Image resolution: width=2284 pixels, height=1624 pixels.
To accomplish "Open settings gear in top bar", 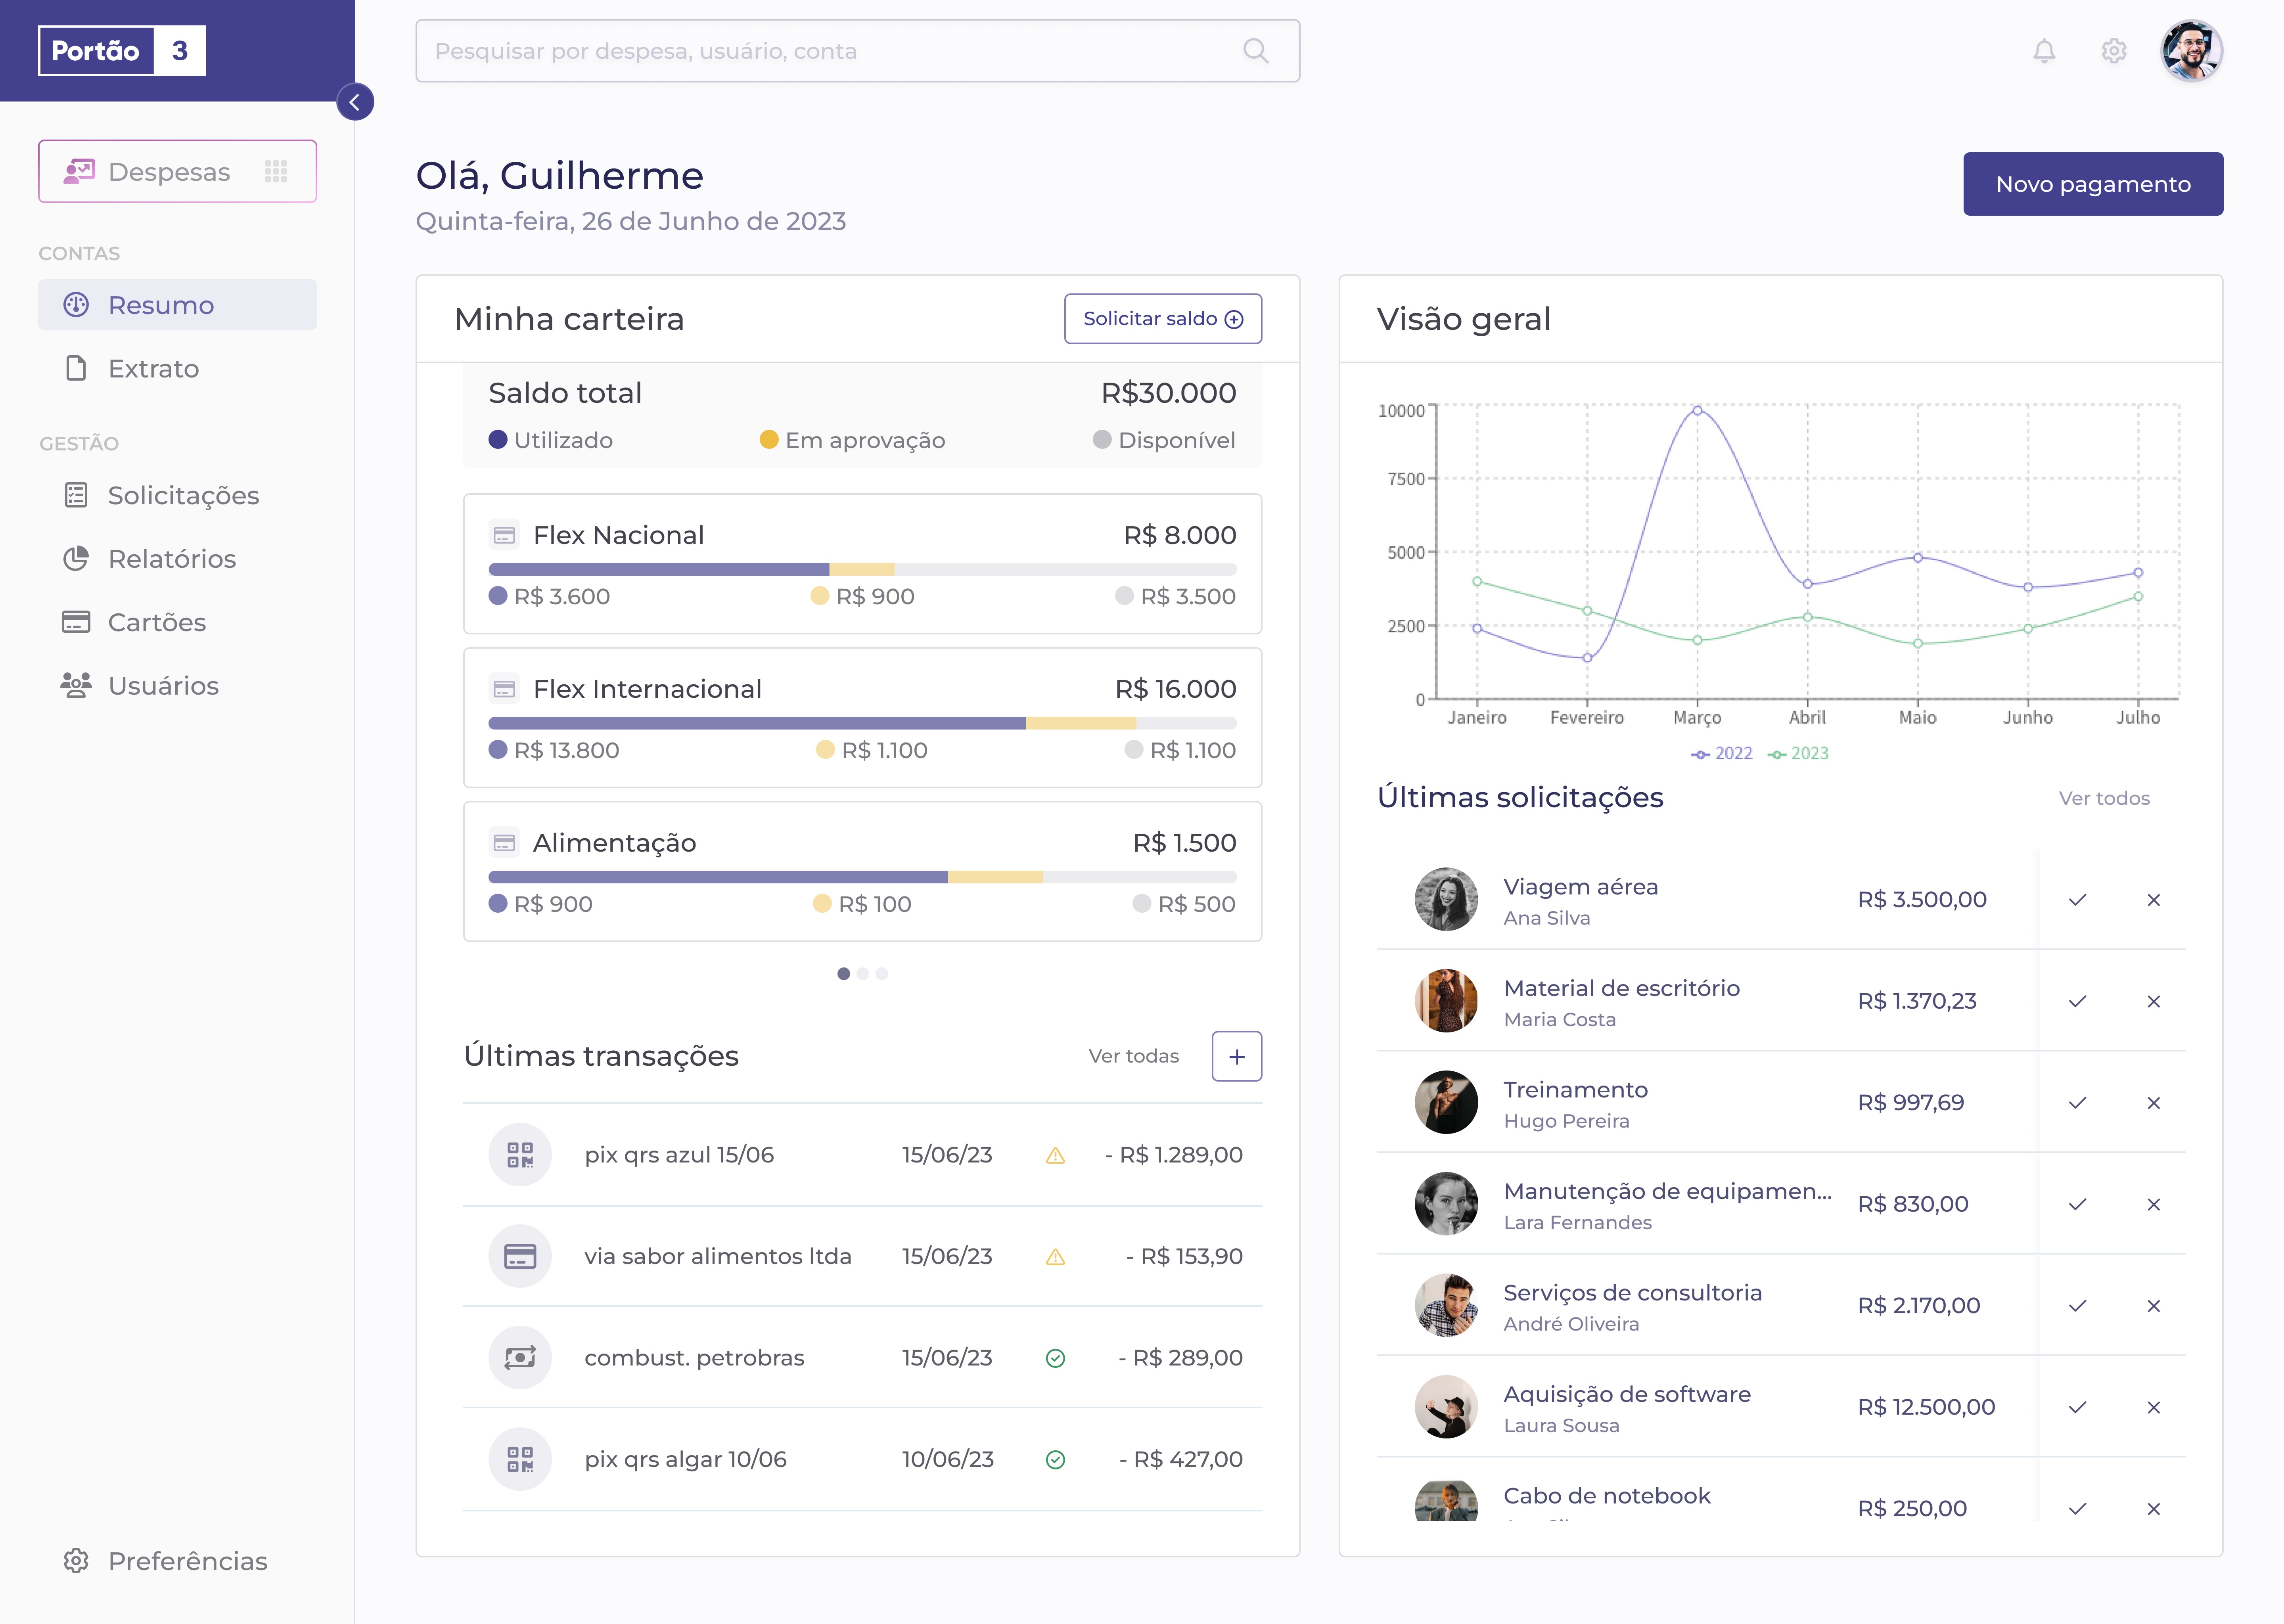I will [x=2113, y=51].
